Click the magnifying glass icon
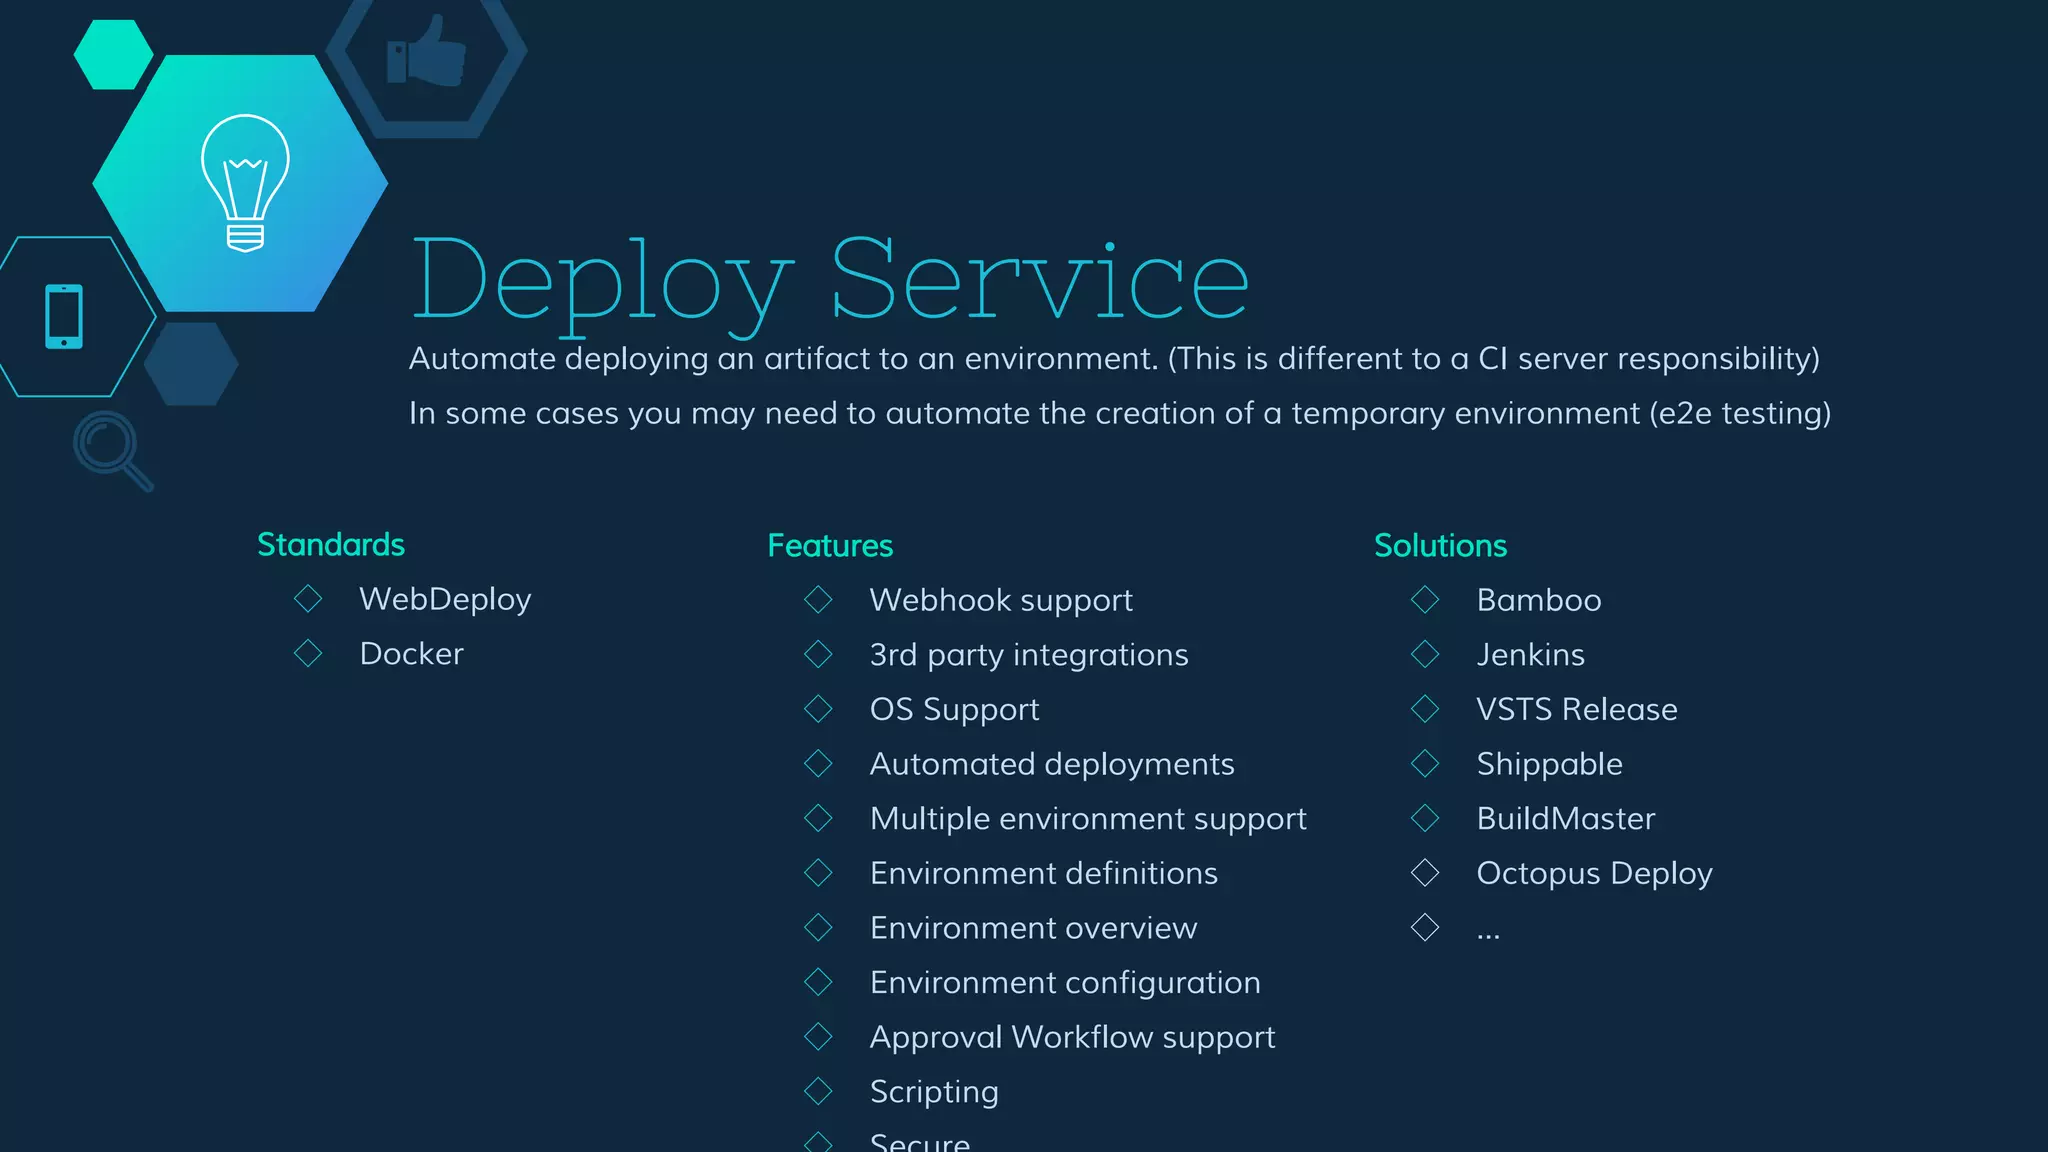 pos(113,451)
